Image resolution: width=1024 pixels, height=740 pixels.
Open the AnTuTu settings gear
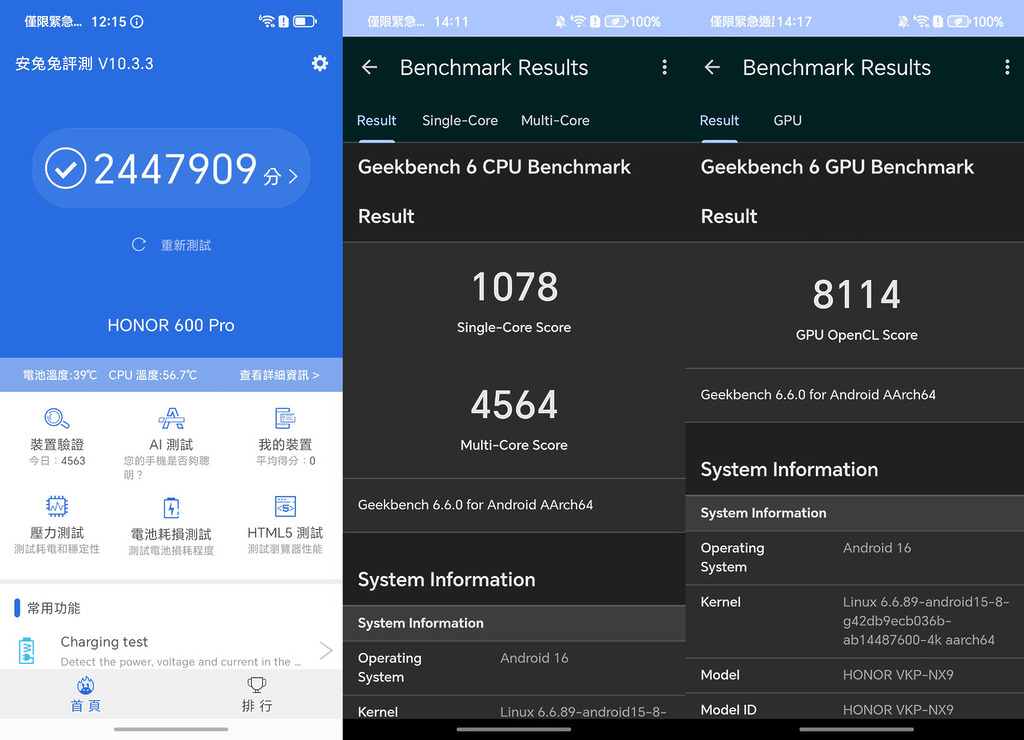[x=320, y=63]
